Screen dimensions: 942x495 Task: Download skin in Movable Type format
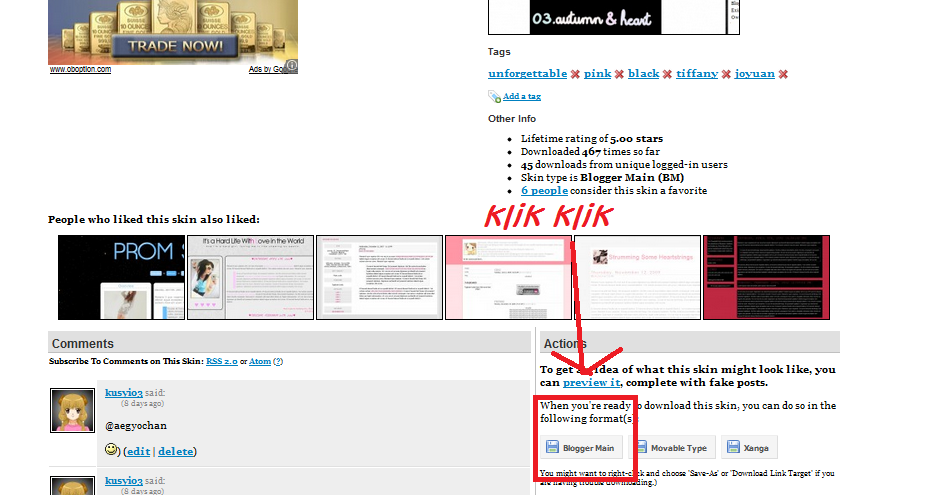point(672,448)
